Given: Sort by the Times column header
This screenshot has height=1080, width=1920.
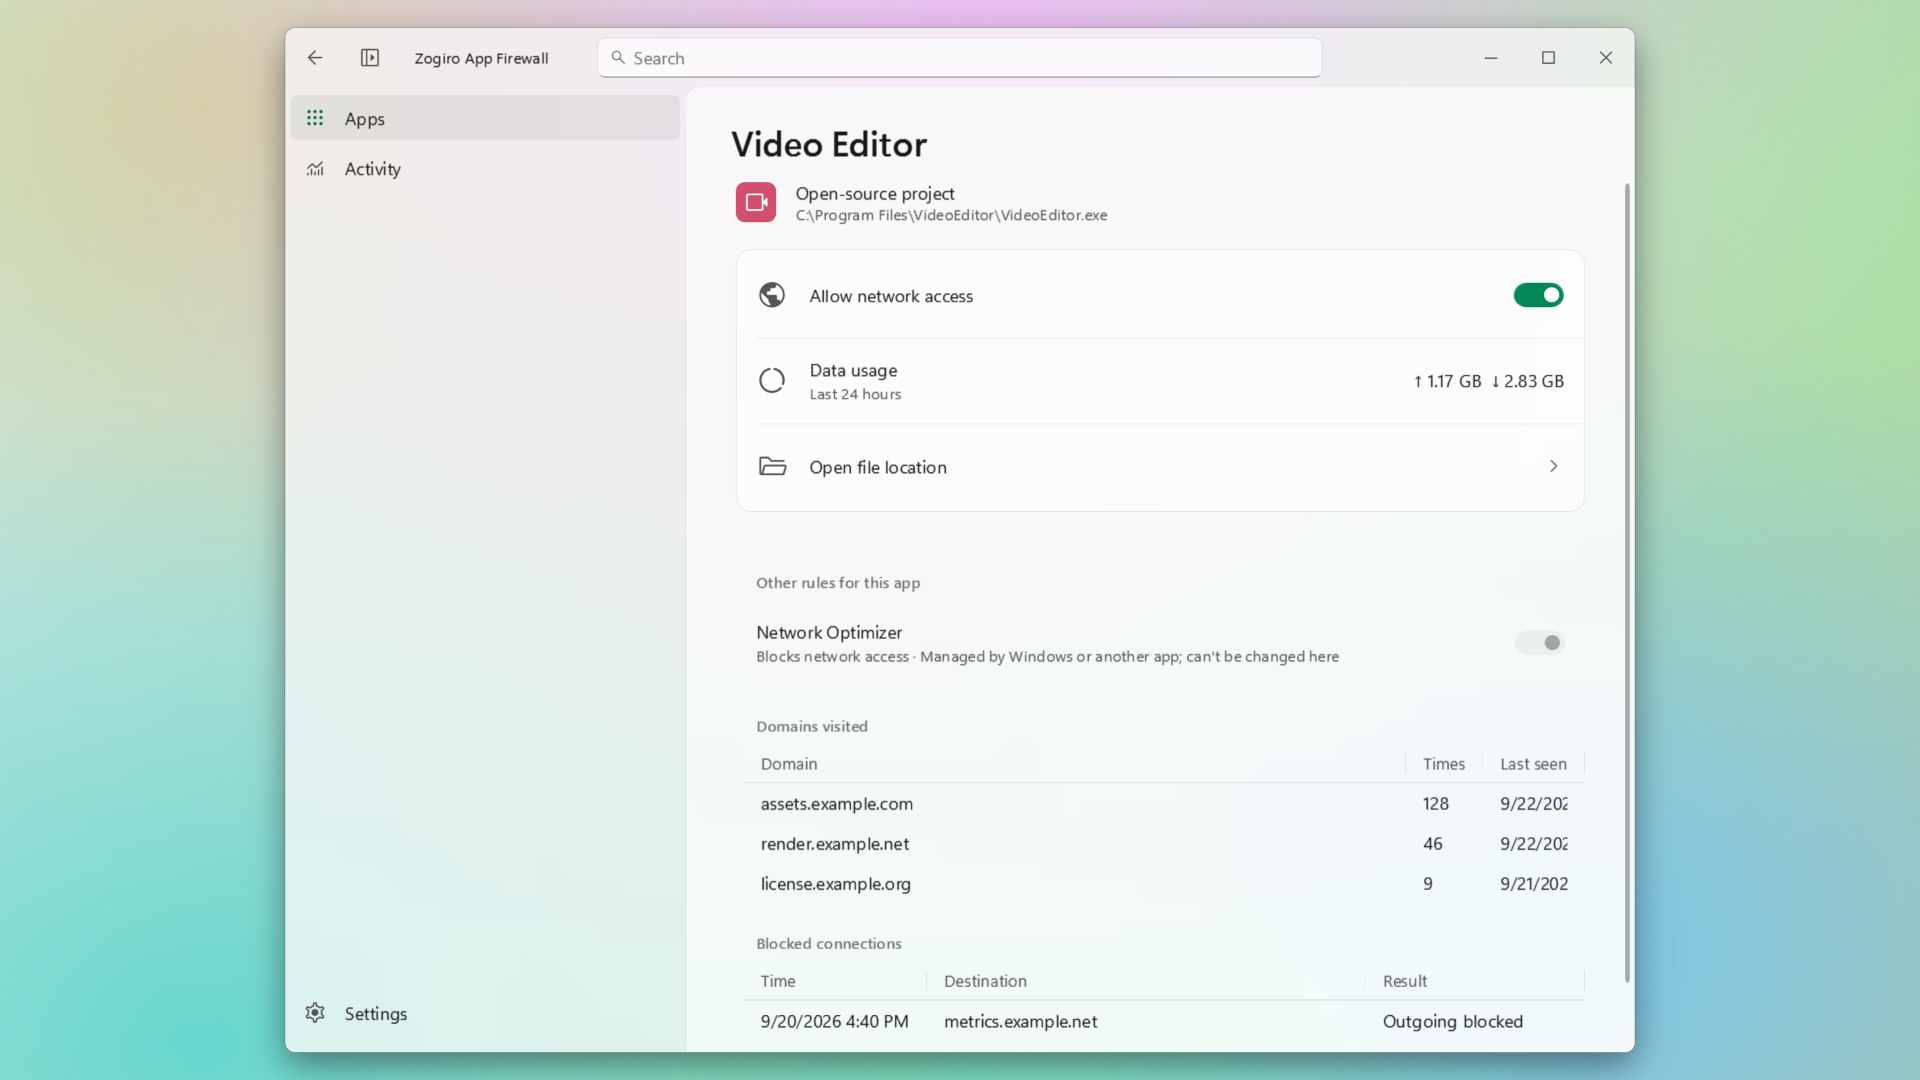Looking at the screenshot, I should click(1444, 764).
